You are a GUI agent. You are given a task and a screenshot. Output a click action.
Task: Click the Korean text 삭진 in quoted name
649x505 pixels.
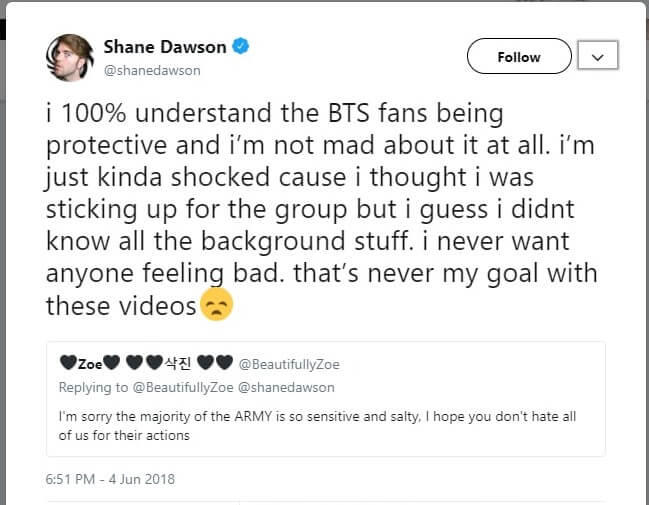178,364
